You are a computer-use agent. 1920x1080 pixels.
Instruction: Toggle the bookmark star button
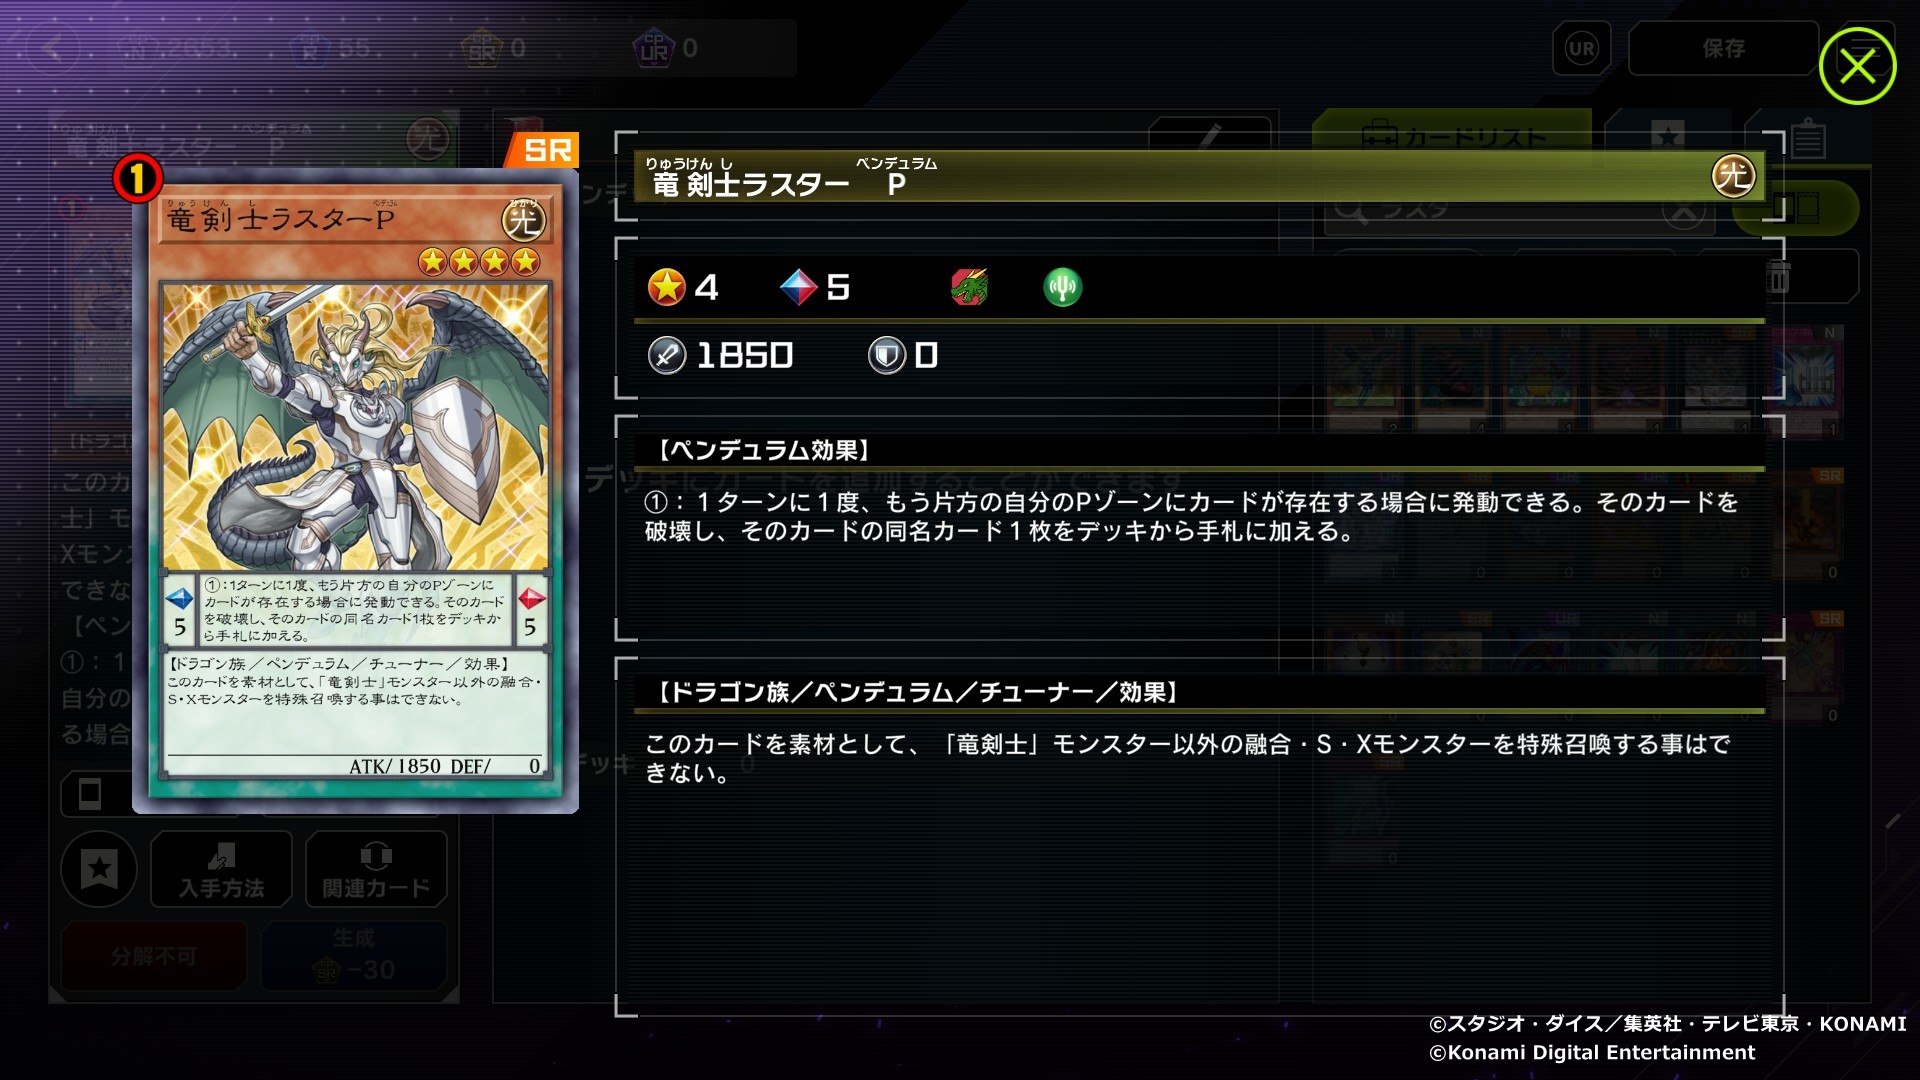pos(99,869)
